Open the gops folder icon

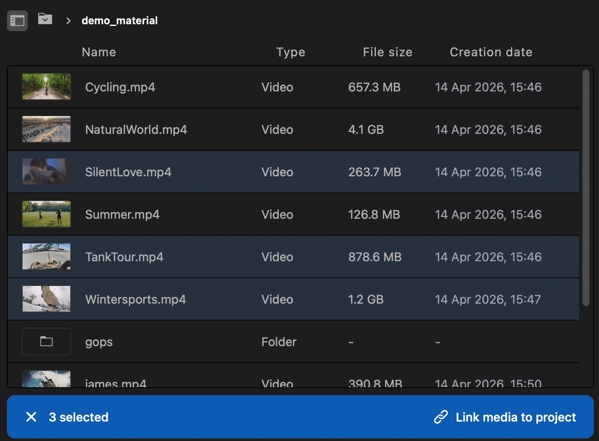[x=46, y=341]
